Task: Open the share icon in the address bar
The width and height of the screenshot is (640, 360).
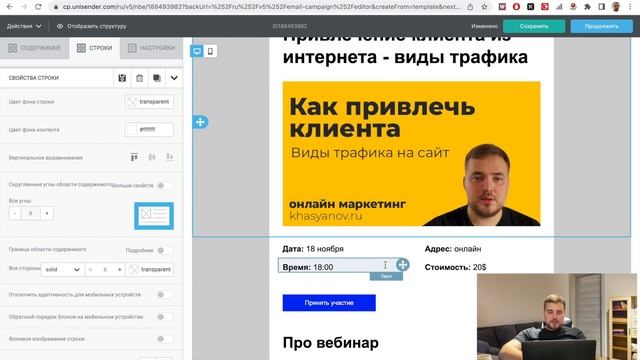Action: (x=470, y=7)
